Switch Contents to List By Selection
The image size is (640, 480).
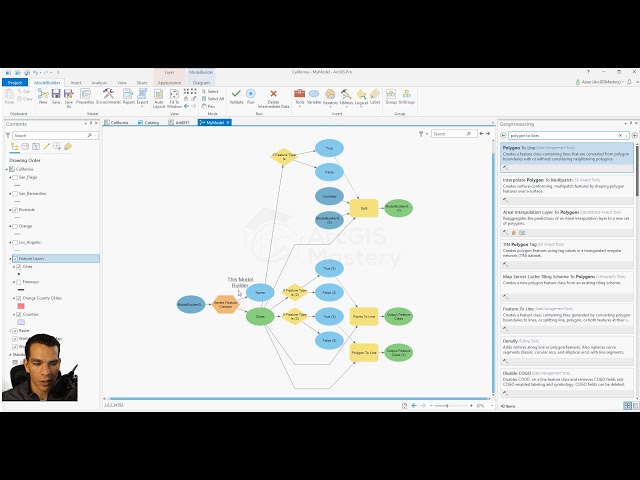[36, 147]
